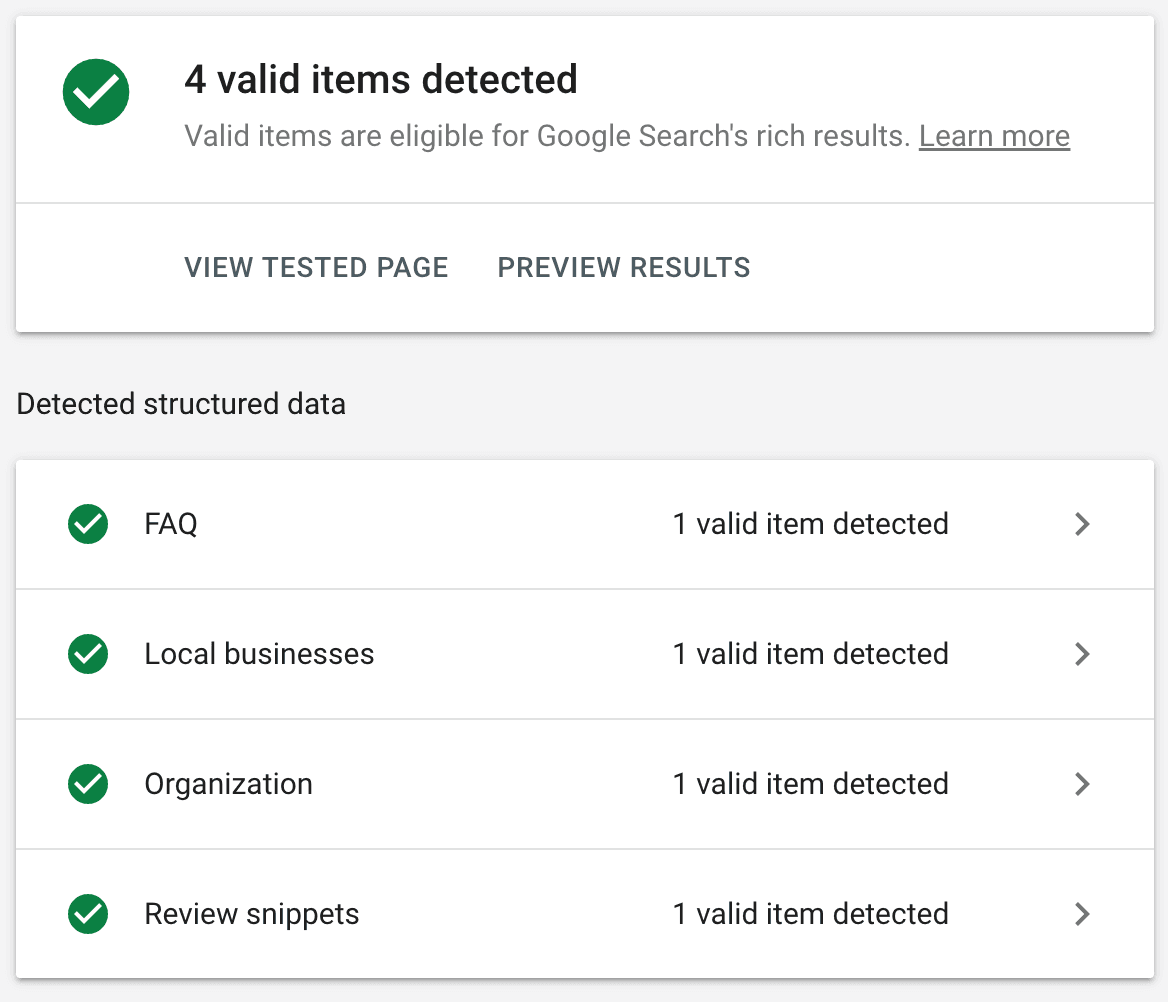Expand the Review snippets details
1168x1002 pixels.
click(1082, 914)
